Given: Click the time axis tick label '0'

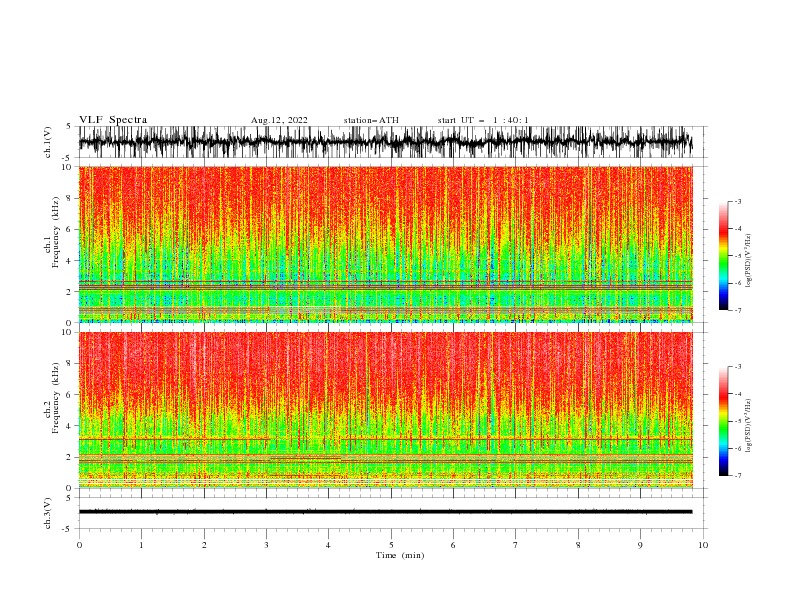Looking at the screenshot, I should [79, 545].
